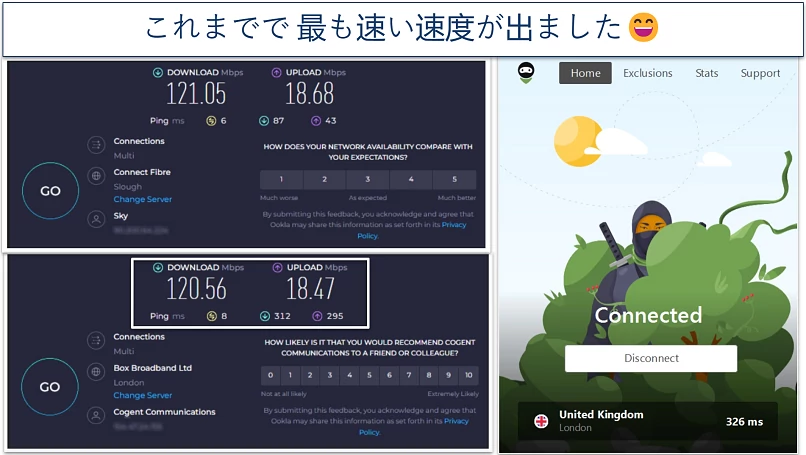Click the Disconnect button
Screen dimensions: 806x455
tap(651, 358)
